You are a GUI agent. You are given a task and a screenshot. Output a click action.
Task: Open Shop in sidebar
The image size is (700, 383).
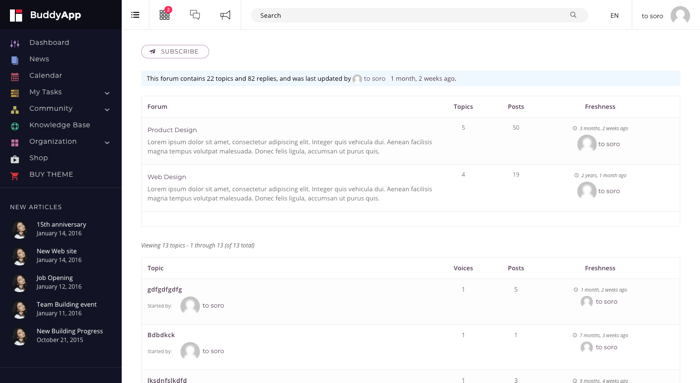tap(38, 158)
